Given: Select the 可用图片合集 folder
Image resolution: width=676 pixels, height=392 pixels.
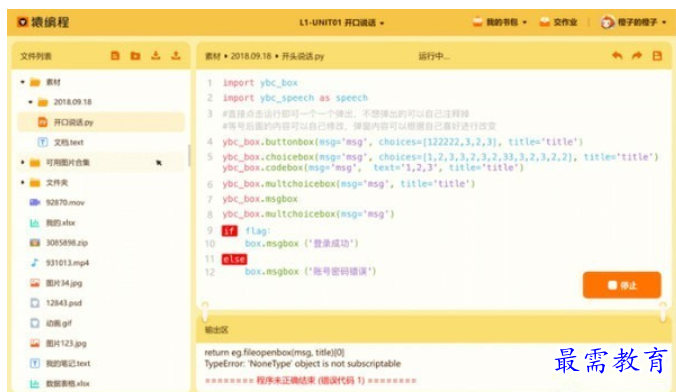Looking at the screenshot, I should 101,163.
